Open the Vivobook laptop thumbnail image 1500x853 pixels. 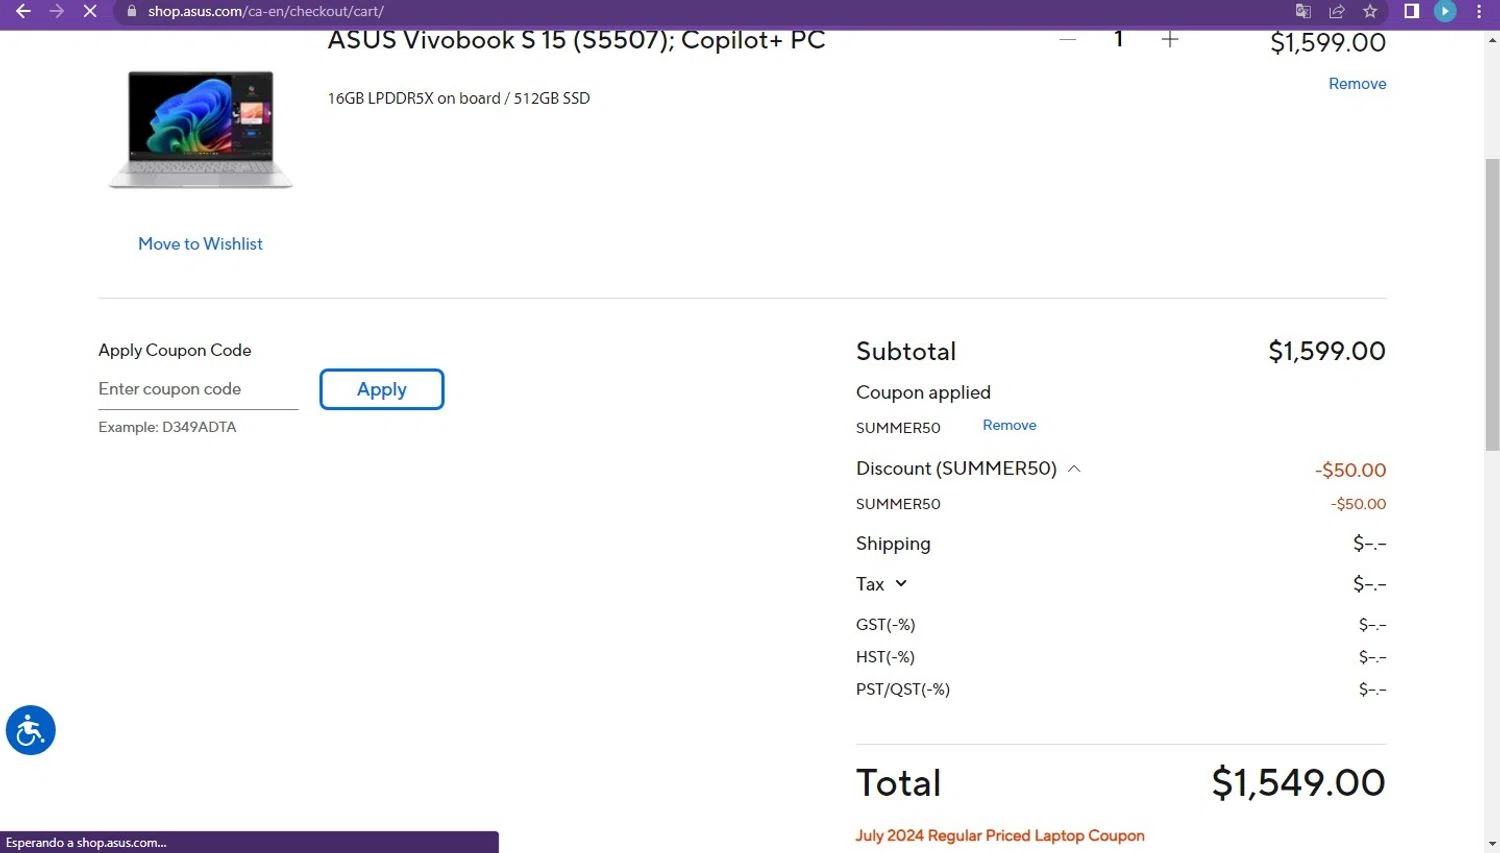201,128
